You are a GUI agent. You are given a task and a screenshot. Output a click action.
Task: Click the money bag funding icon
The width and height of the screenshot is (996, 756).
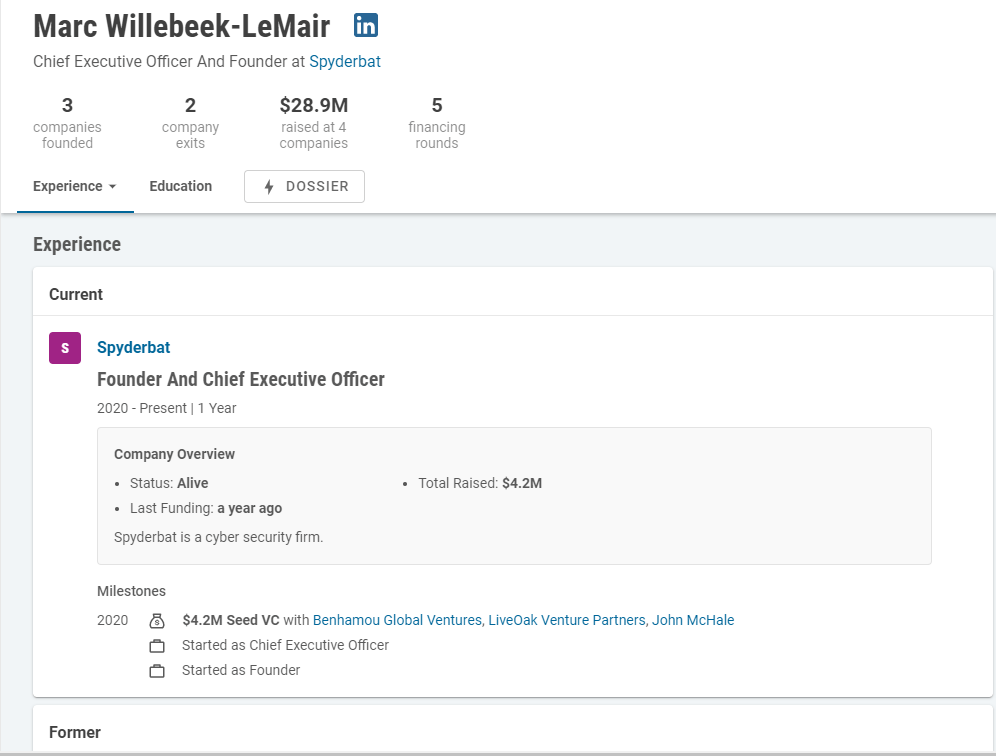pyautogui.click(x=157, y=621)
